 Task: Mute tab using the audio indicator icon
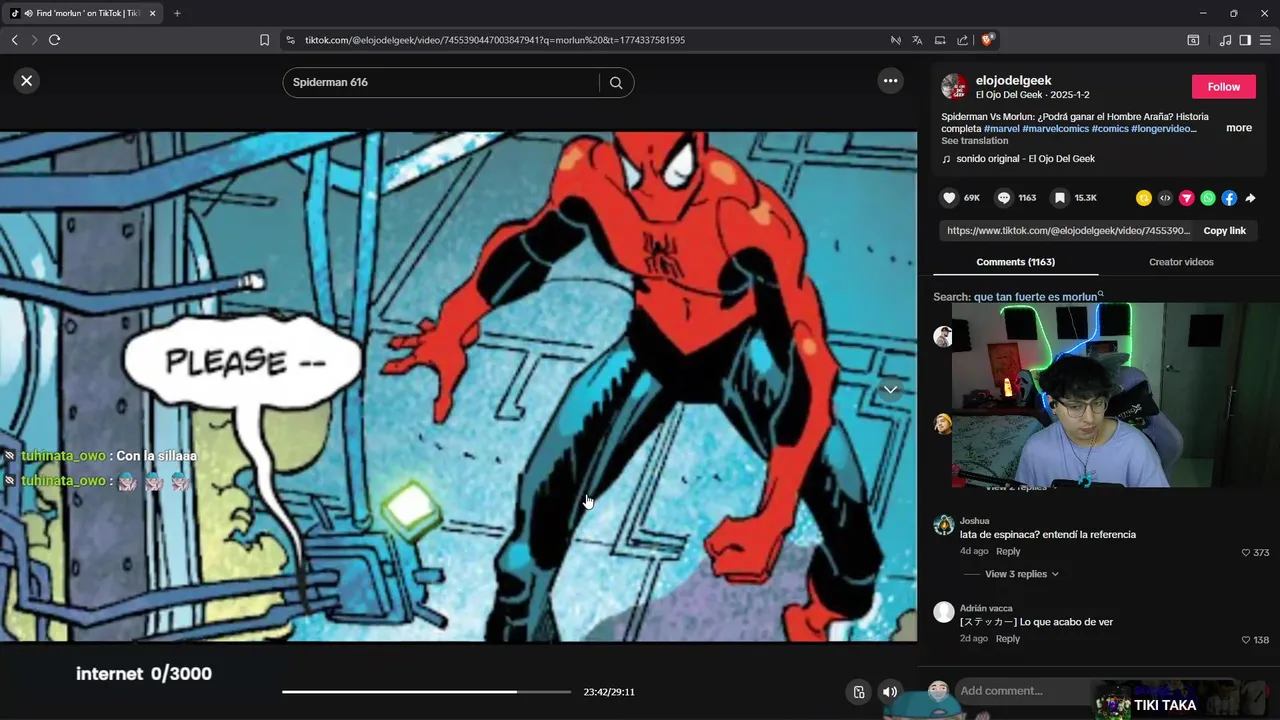(28, 13)
